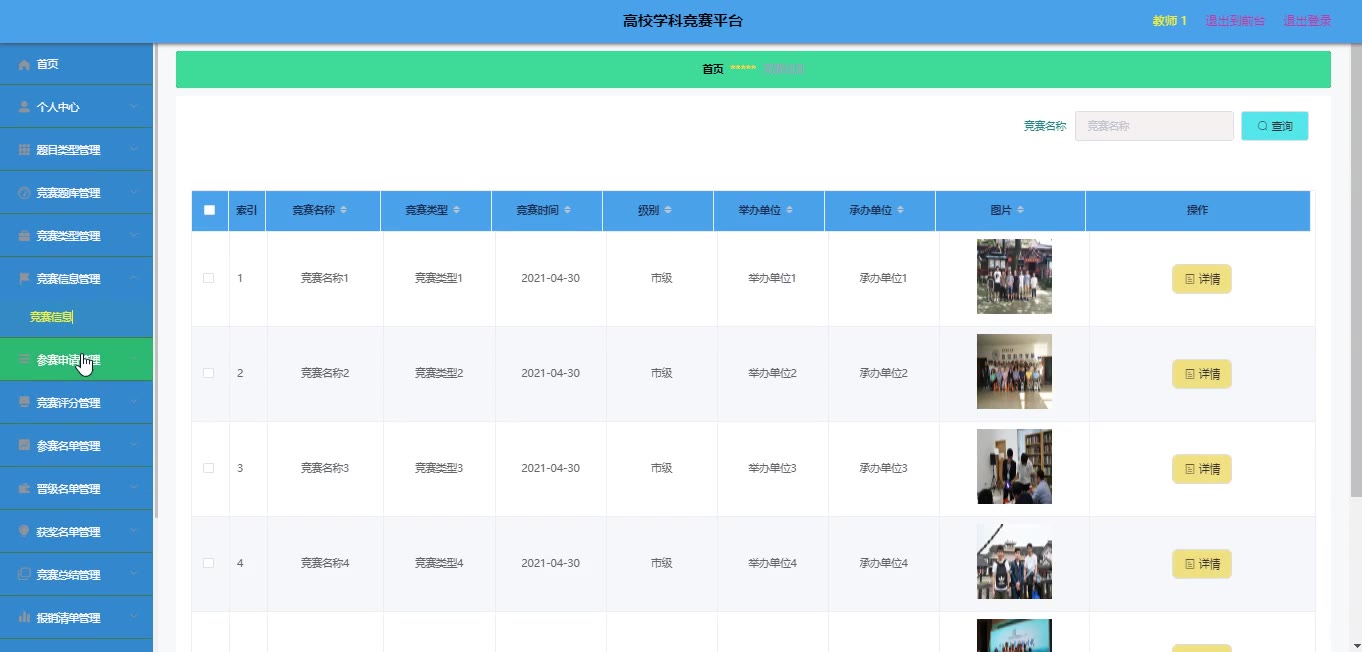Check the checkbox for row 竞赛名称1
Image resolution: width=1362 pixels, height=652 pixels.
(209, 278)
